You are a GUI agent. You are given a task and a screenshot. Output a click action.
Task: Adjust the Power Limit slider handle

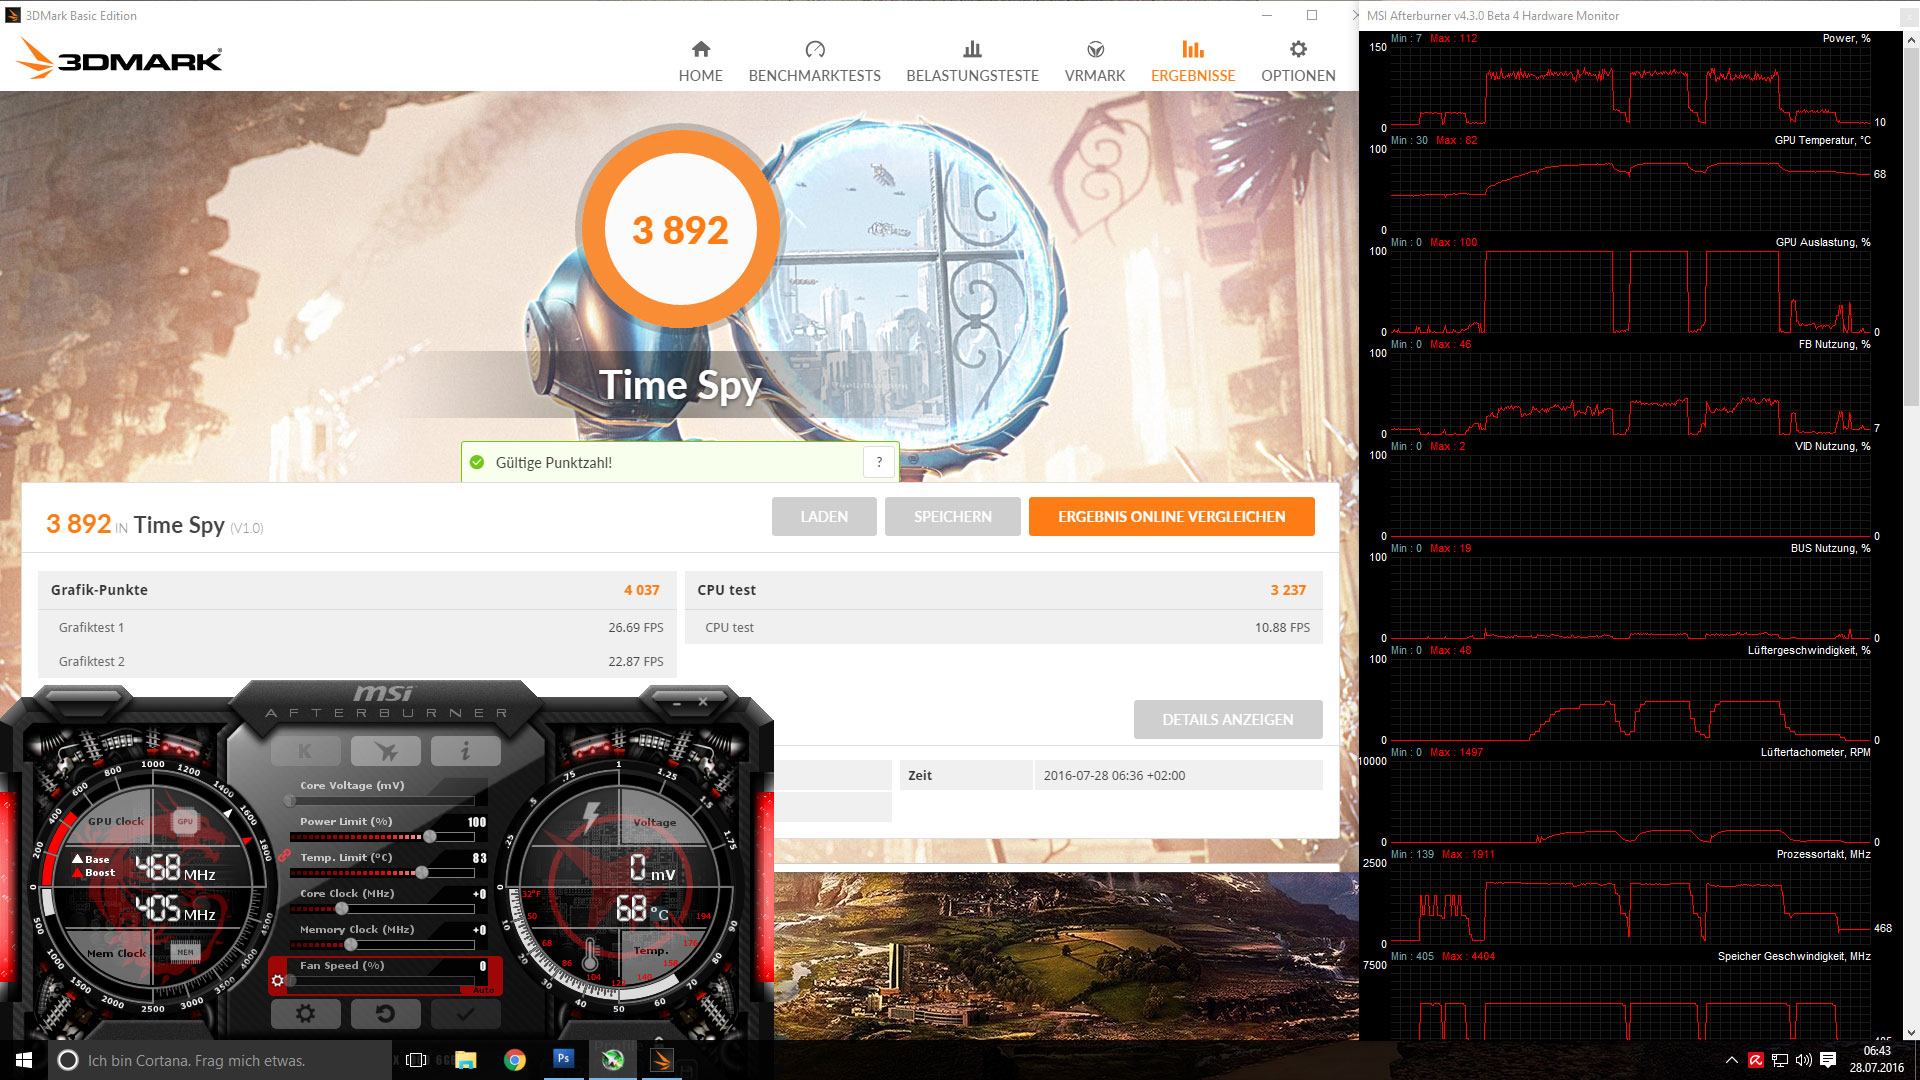(x=430, y=836)
